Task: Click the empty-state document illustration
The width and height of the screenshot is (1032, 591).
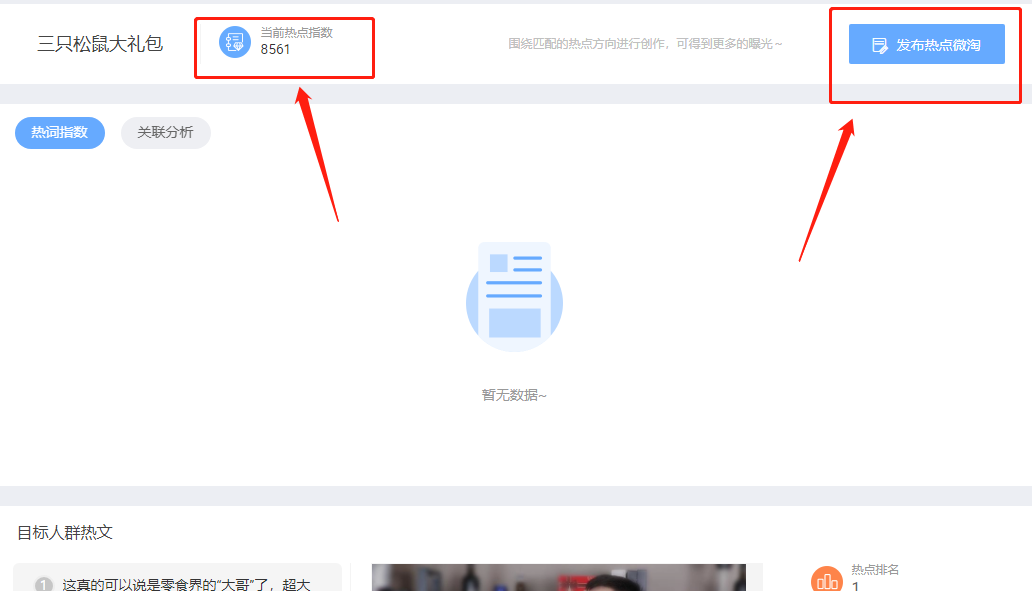Action: [x=514, y=297]
